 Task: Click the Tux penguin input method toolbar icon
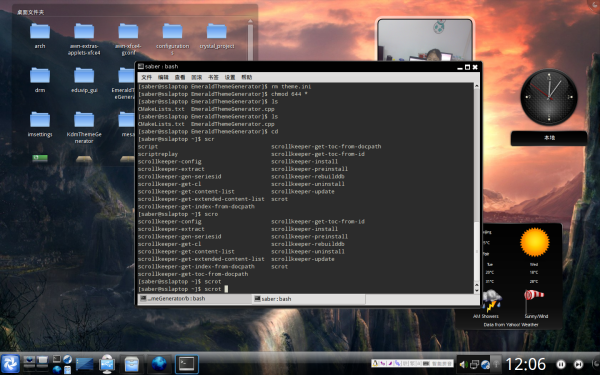(x=375, y=363)
